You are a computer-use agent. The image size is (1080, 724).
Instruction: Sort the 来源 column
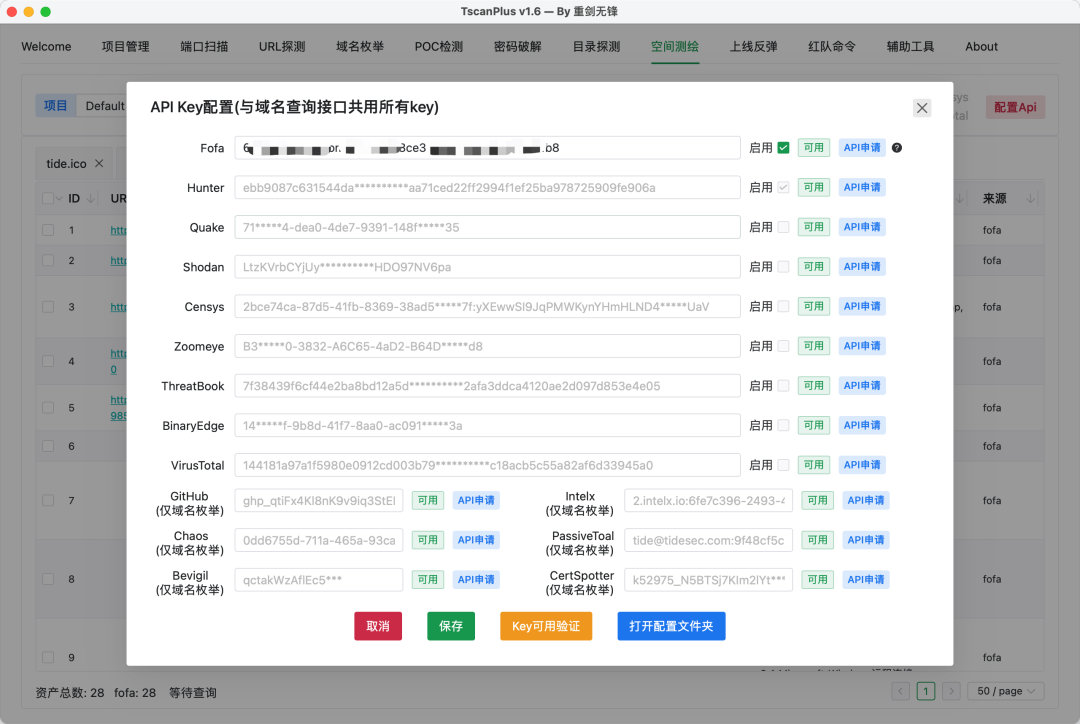(x=1030, y=198)
